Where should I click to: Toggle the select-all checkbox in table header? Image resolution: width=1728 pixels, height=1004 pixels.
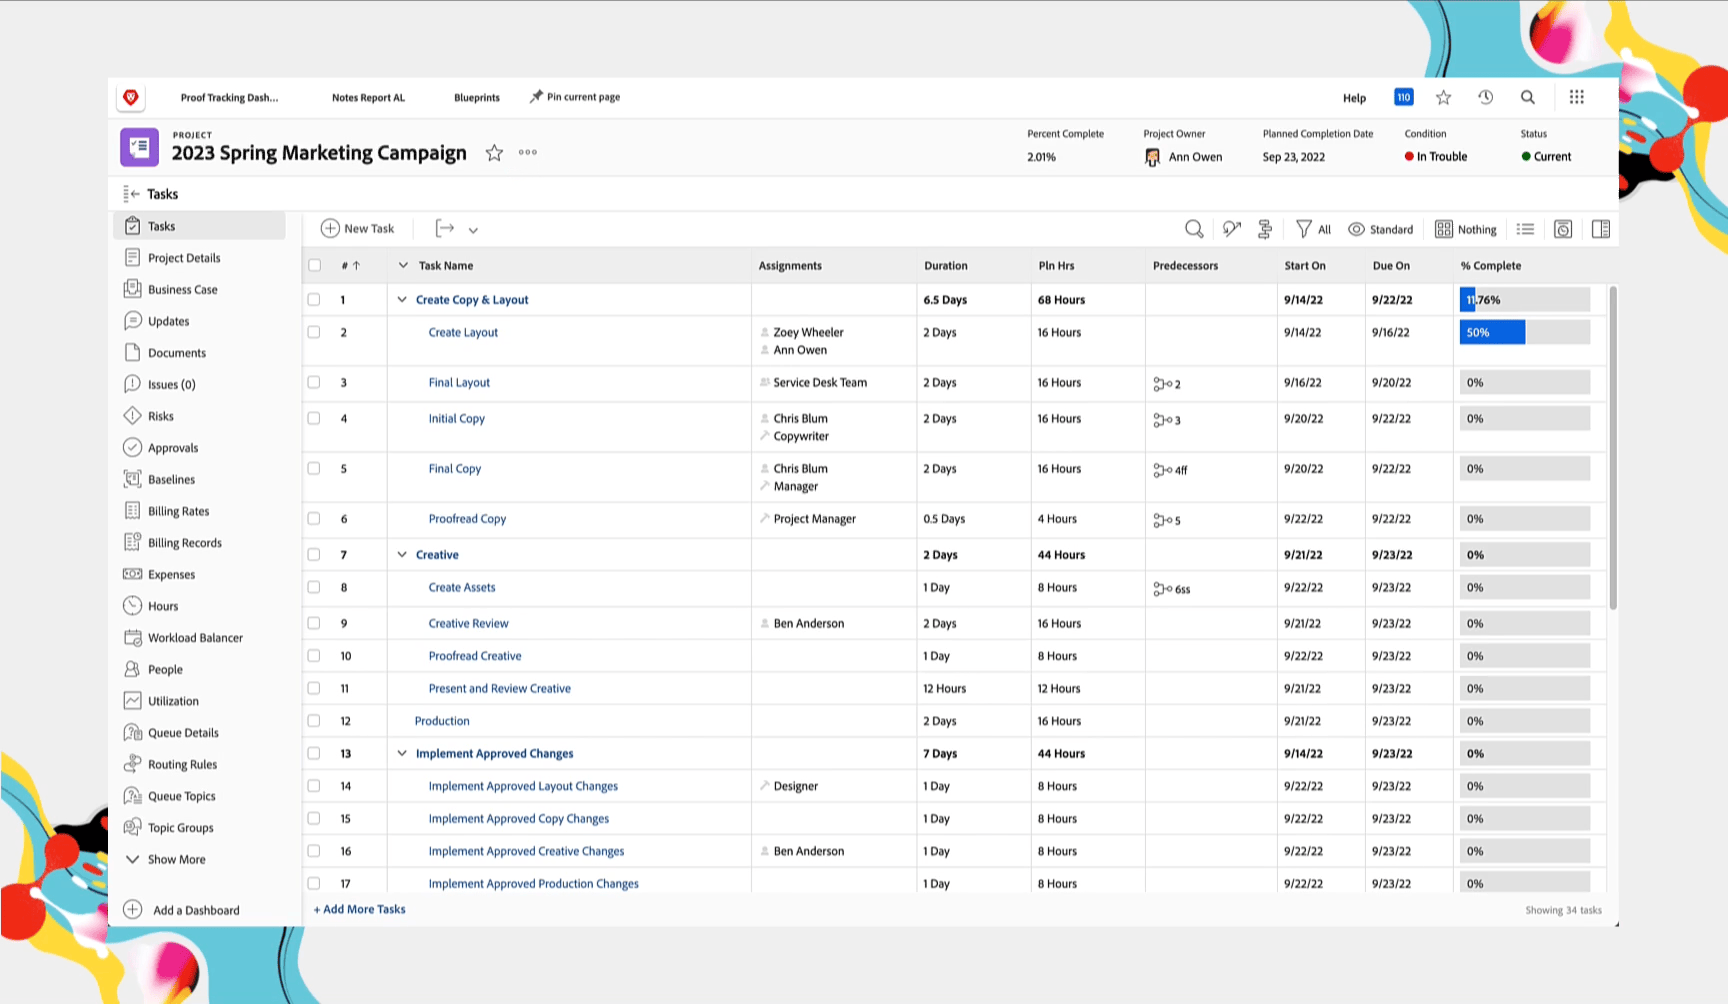click(315, 265)
